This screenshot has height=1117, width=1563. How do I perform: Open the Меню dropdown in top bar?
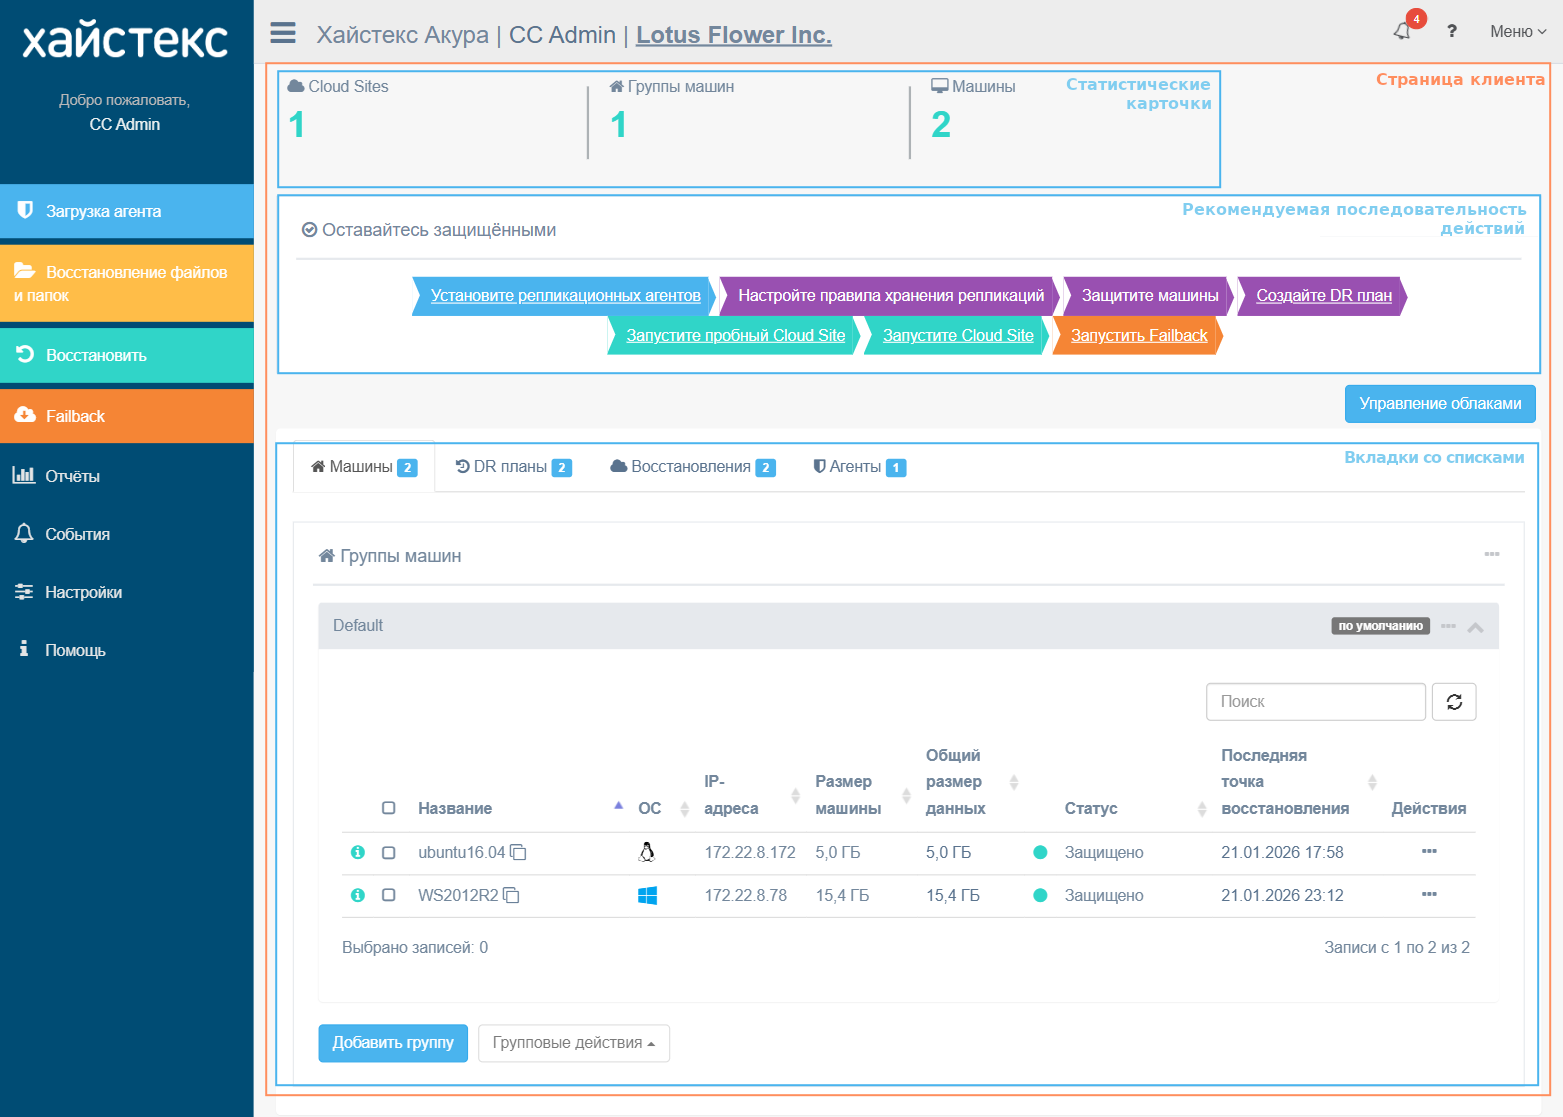coord(1518,32)
